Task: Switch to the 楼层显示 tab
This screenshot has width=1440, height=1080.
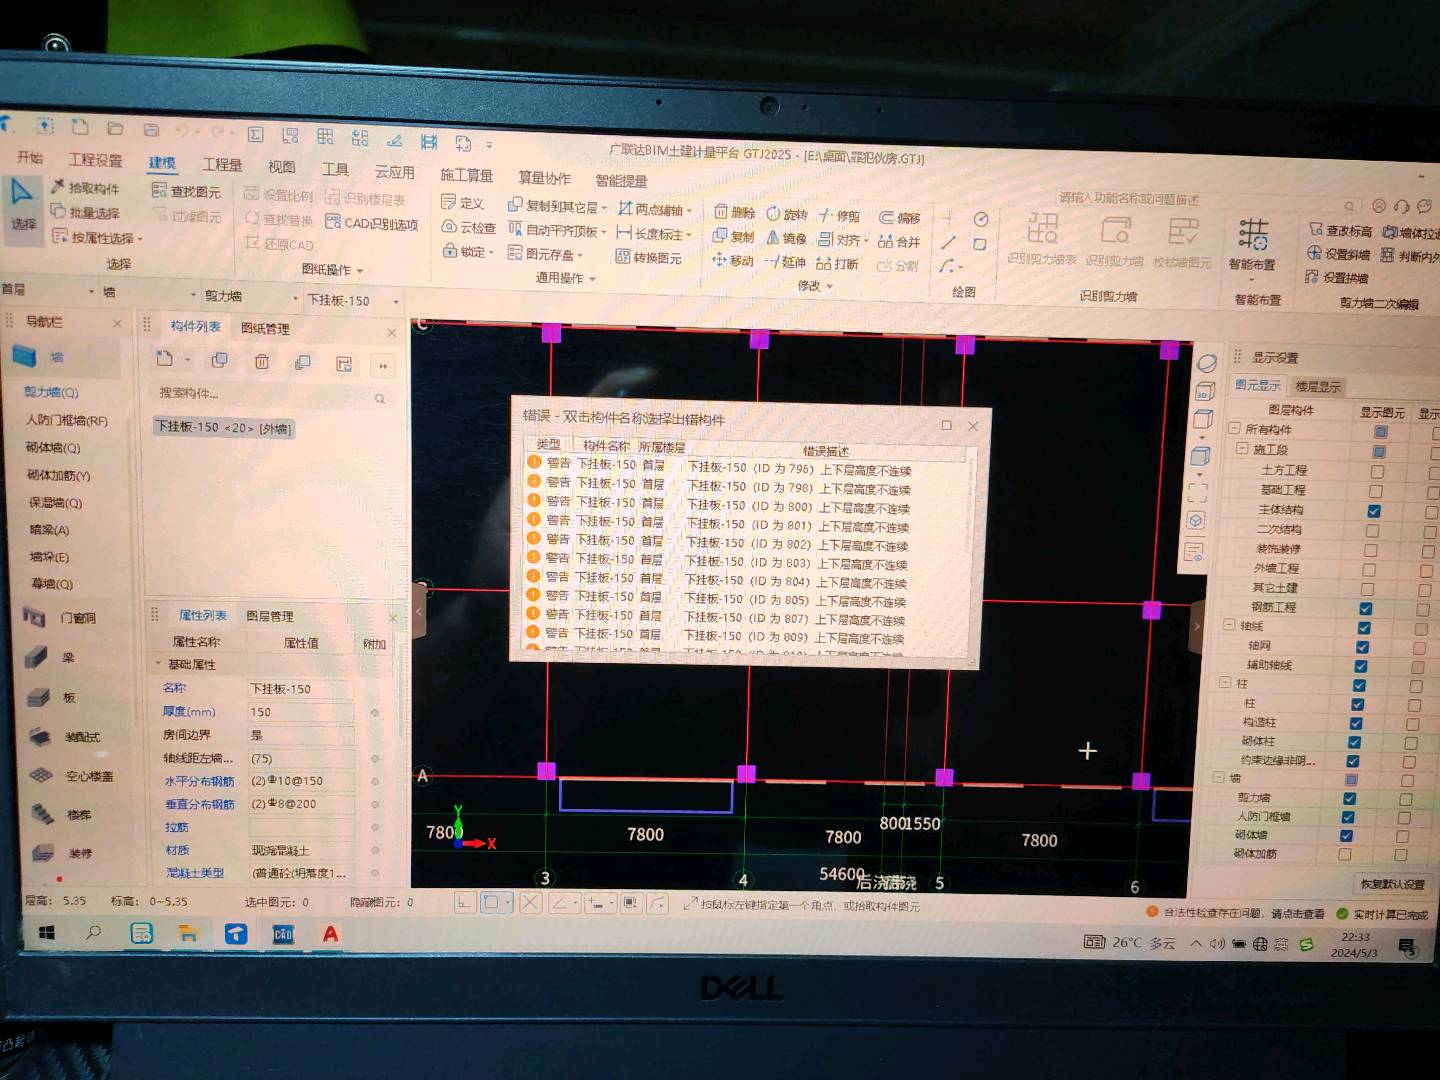Action: tap(1317, 386)
